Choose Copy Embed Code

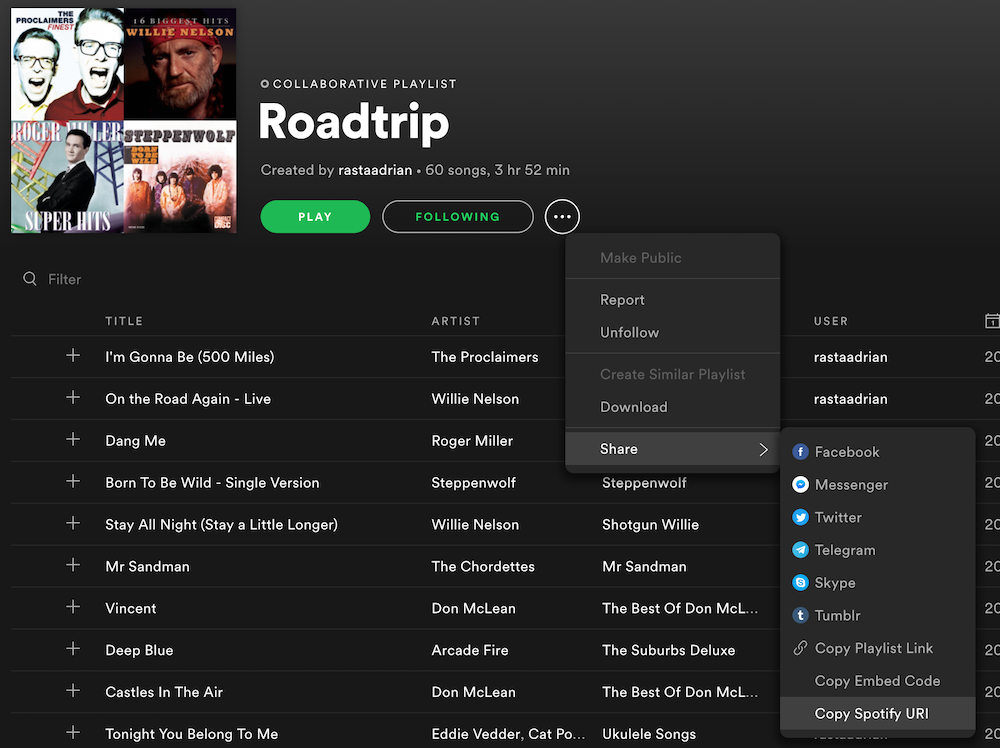878,681
